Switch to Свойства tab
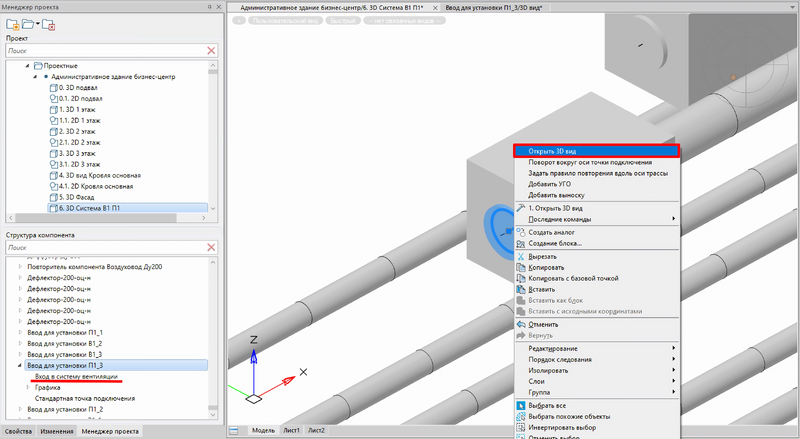Screen dimensions: 800x439 tap(18, 431)
